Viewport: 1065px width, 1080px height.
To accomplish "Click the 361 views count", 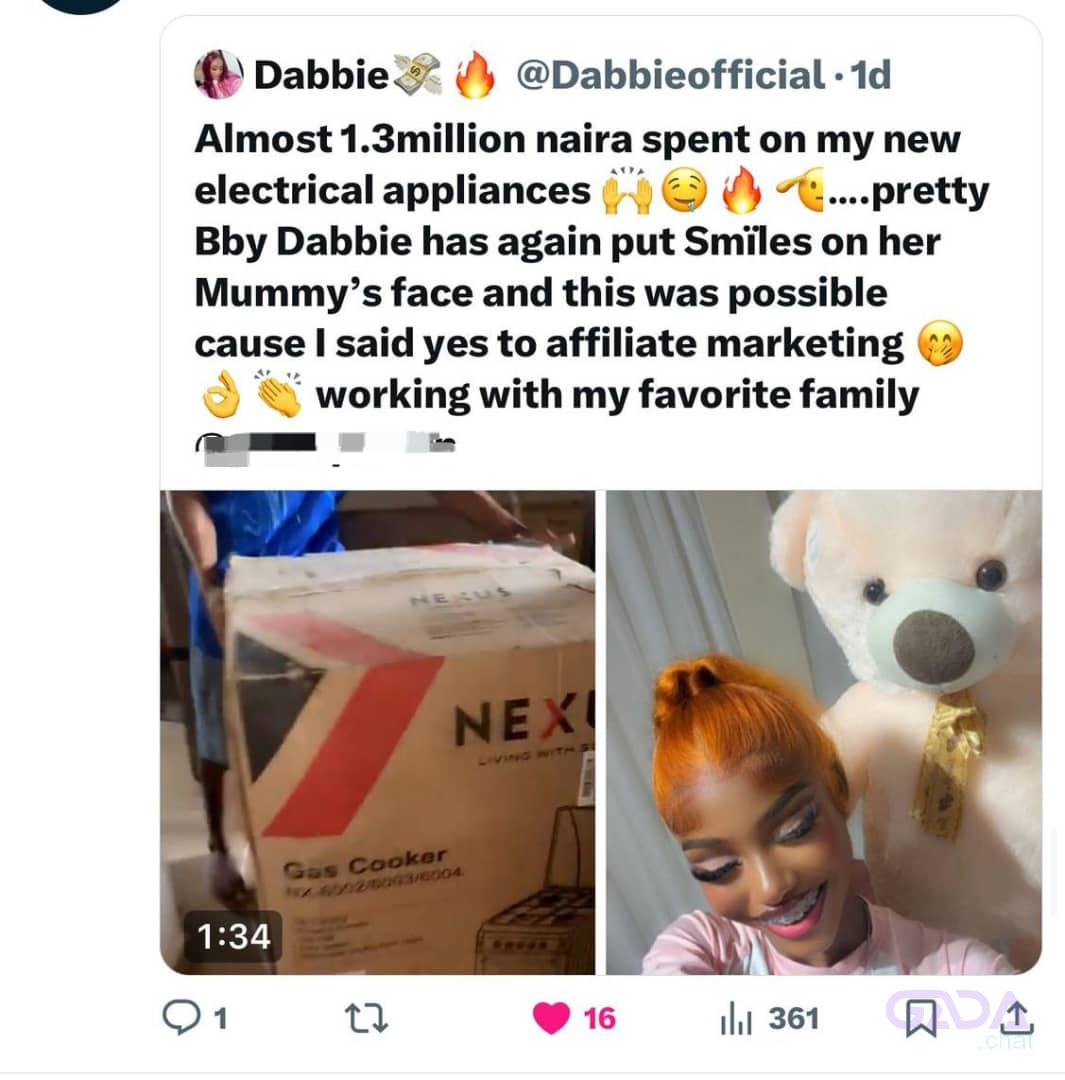I will tap(794, 1019).
